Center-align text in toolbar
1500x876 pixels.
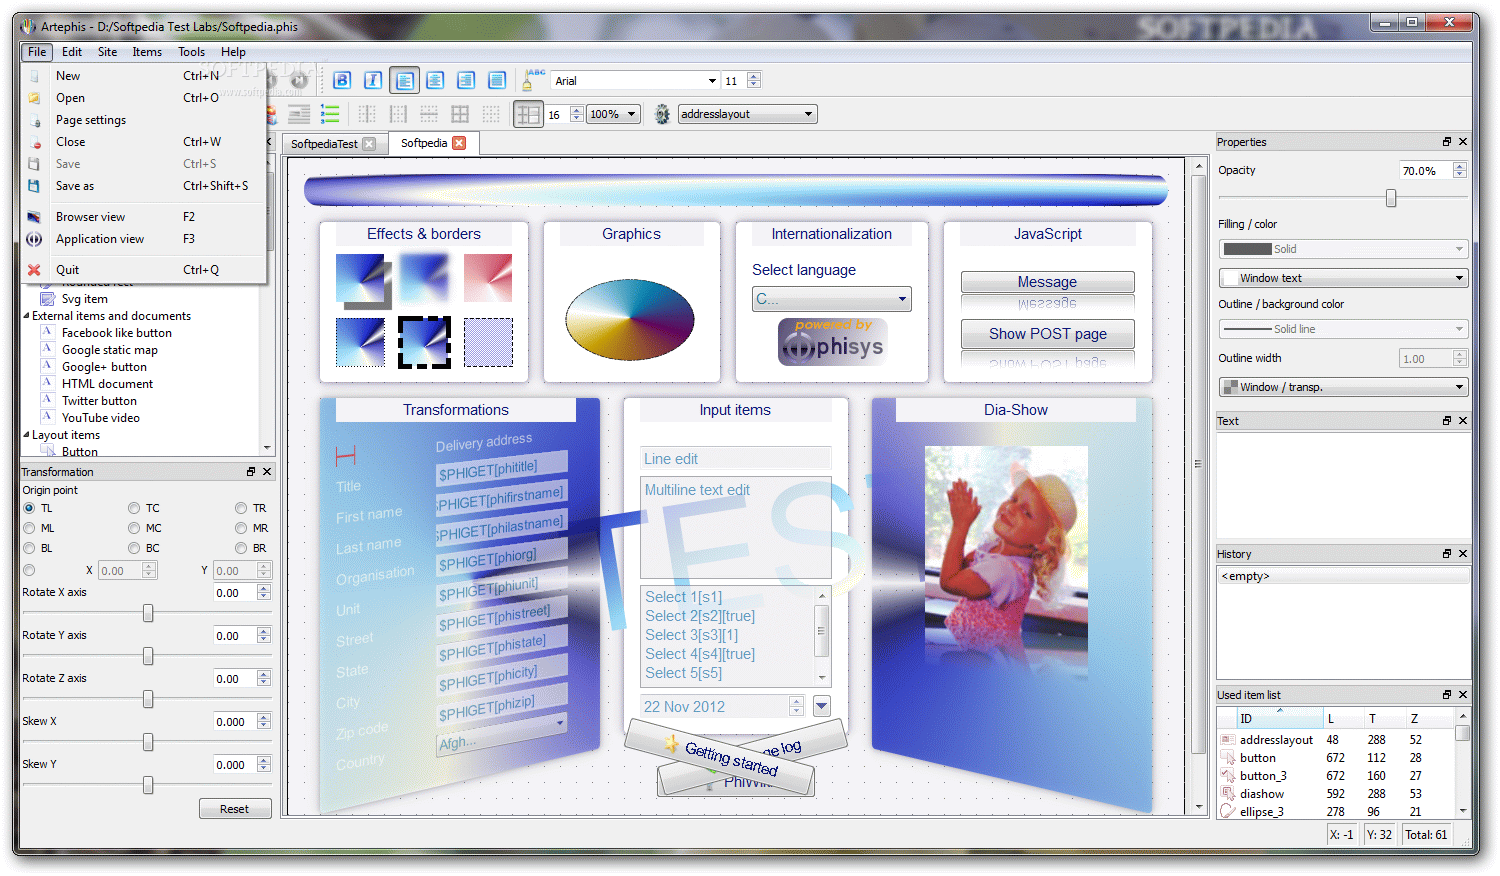435,81
